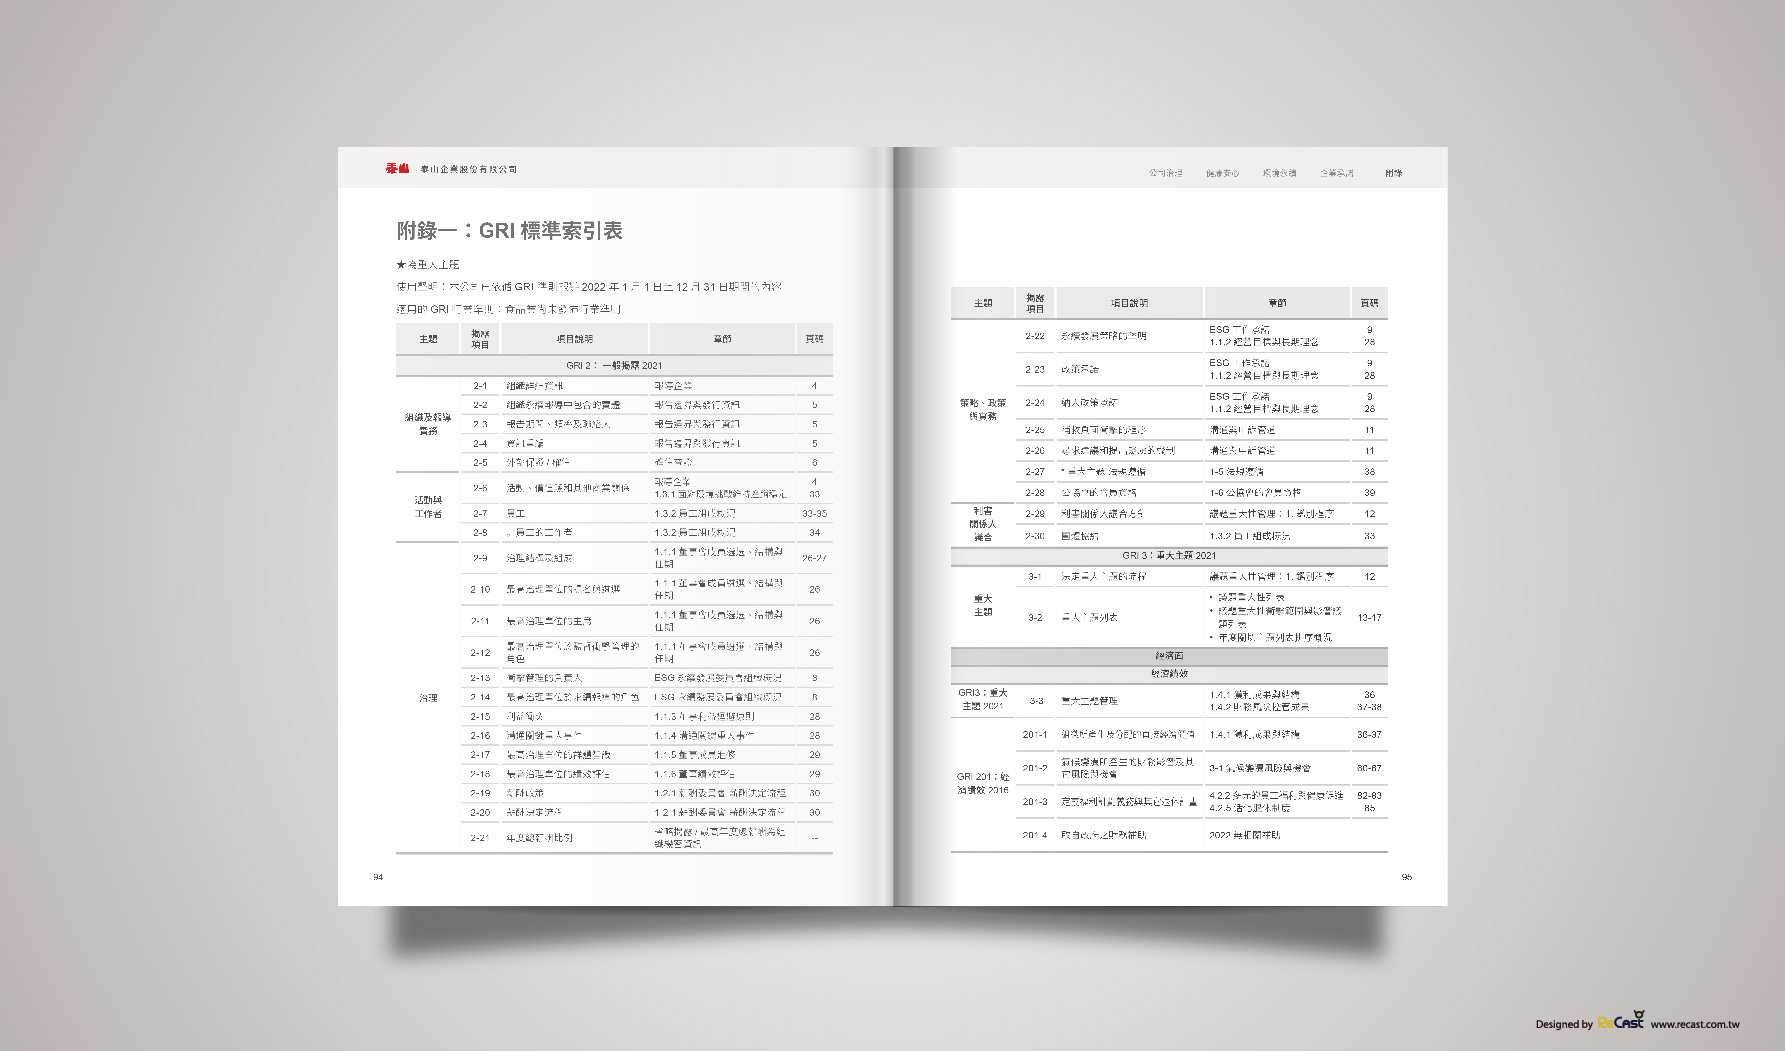Click disclosure code '201-3'
1785x1051 pixels.
coord(1034,802)
